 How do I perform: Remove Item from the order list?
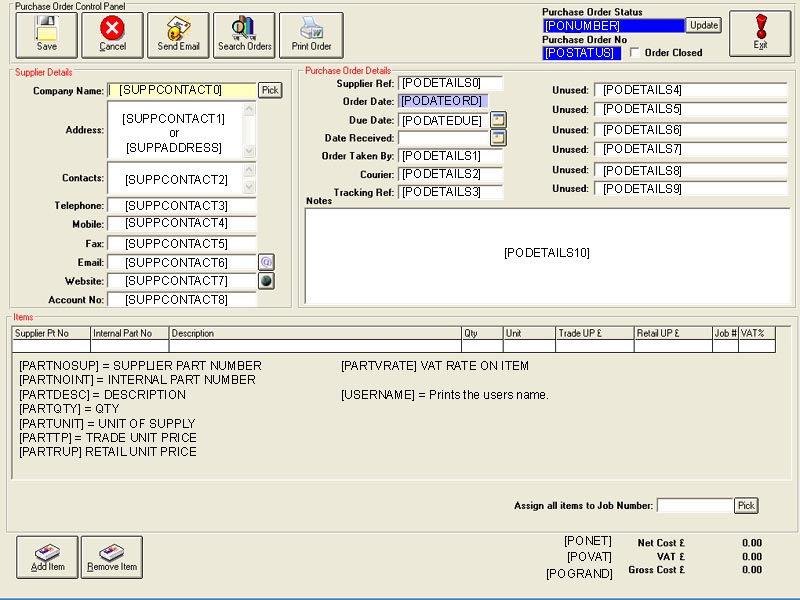[112, 557]
